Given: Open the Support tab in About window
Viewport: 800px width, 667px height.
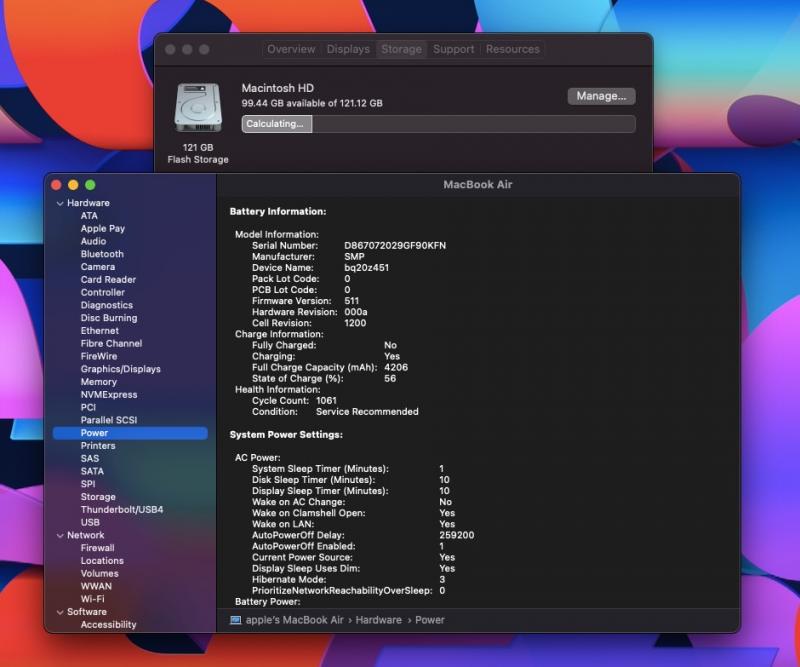Looking at the screenshot, I should point(454,50).
